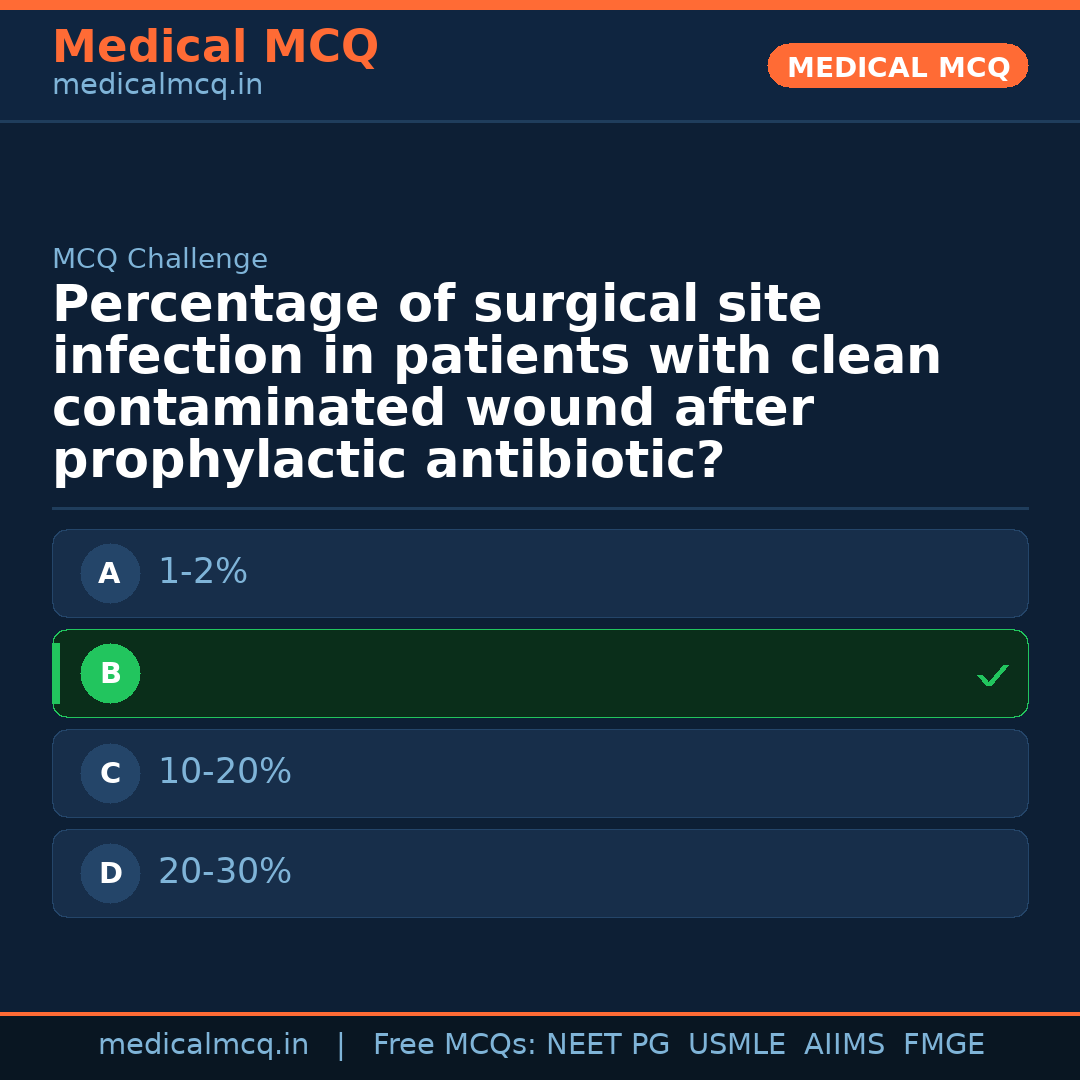Click the letter A circle badge

click(x=110, y=574)
